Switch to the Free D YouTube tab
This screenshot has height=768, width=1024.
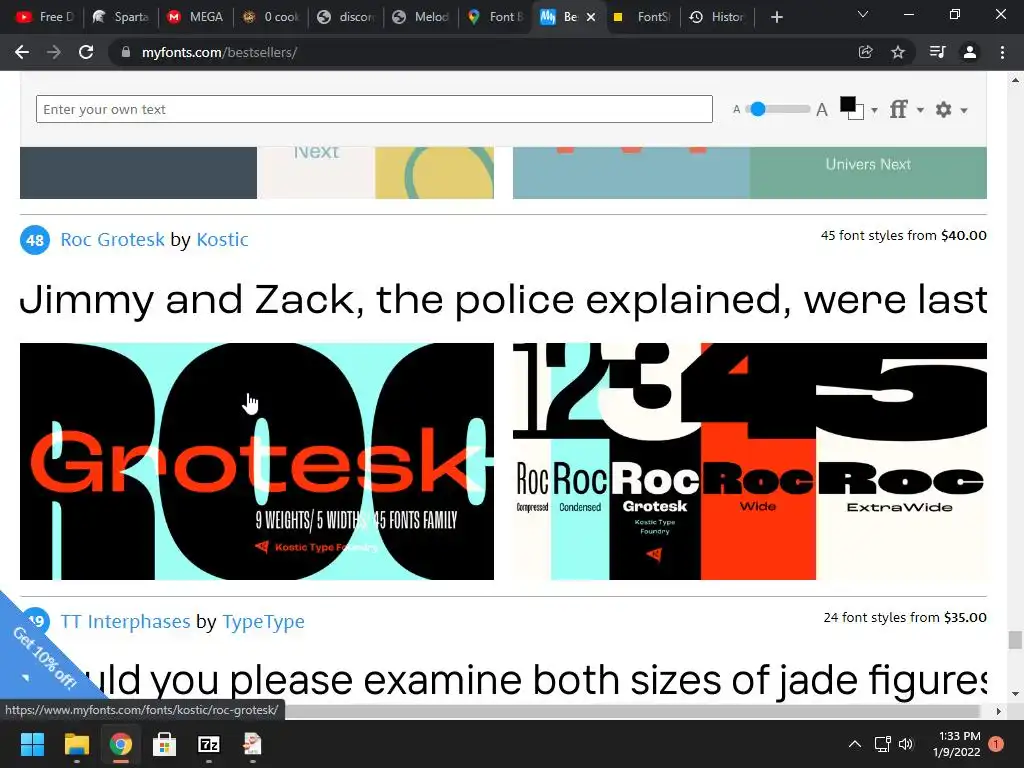point(44,18)
